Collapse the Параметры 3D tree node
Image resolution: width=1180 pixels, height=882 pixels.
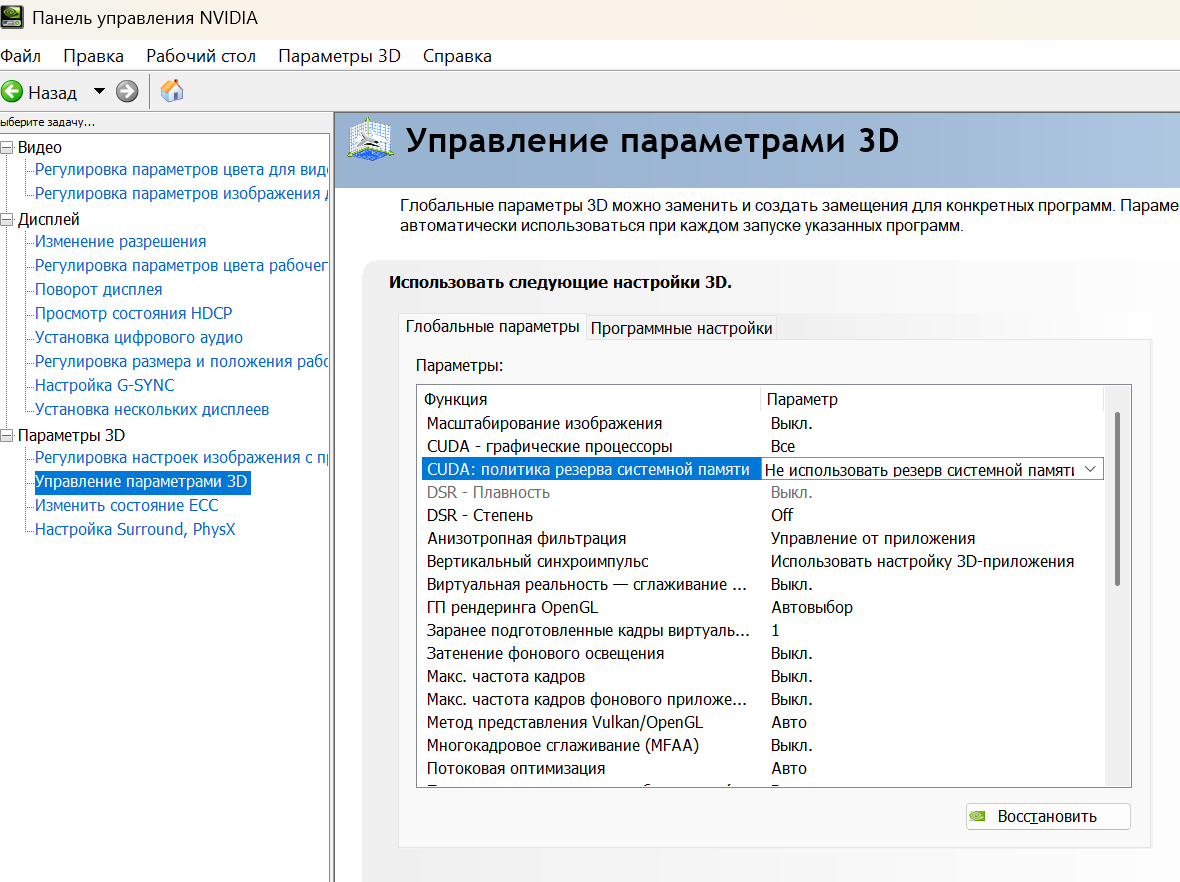[7, 436]
